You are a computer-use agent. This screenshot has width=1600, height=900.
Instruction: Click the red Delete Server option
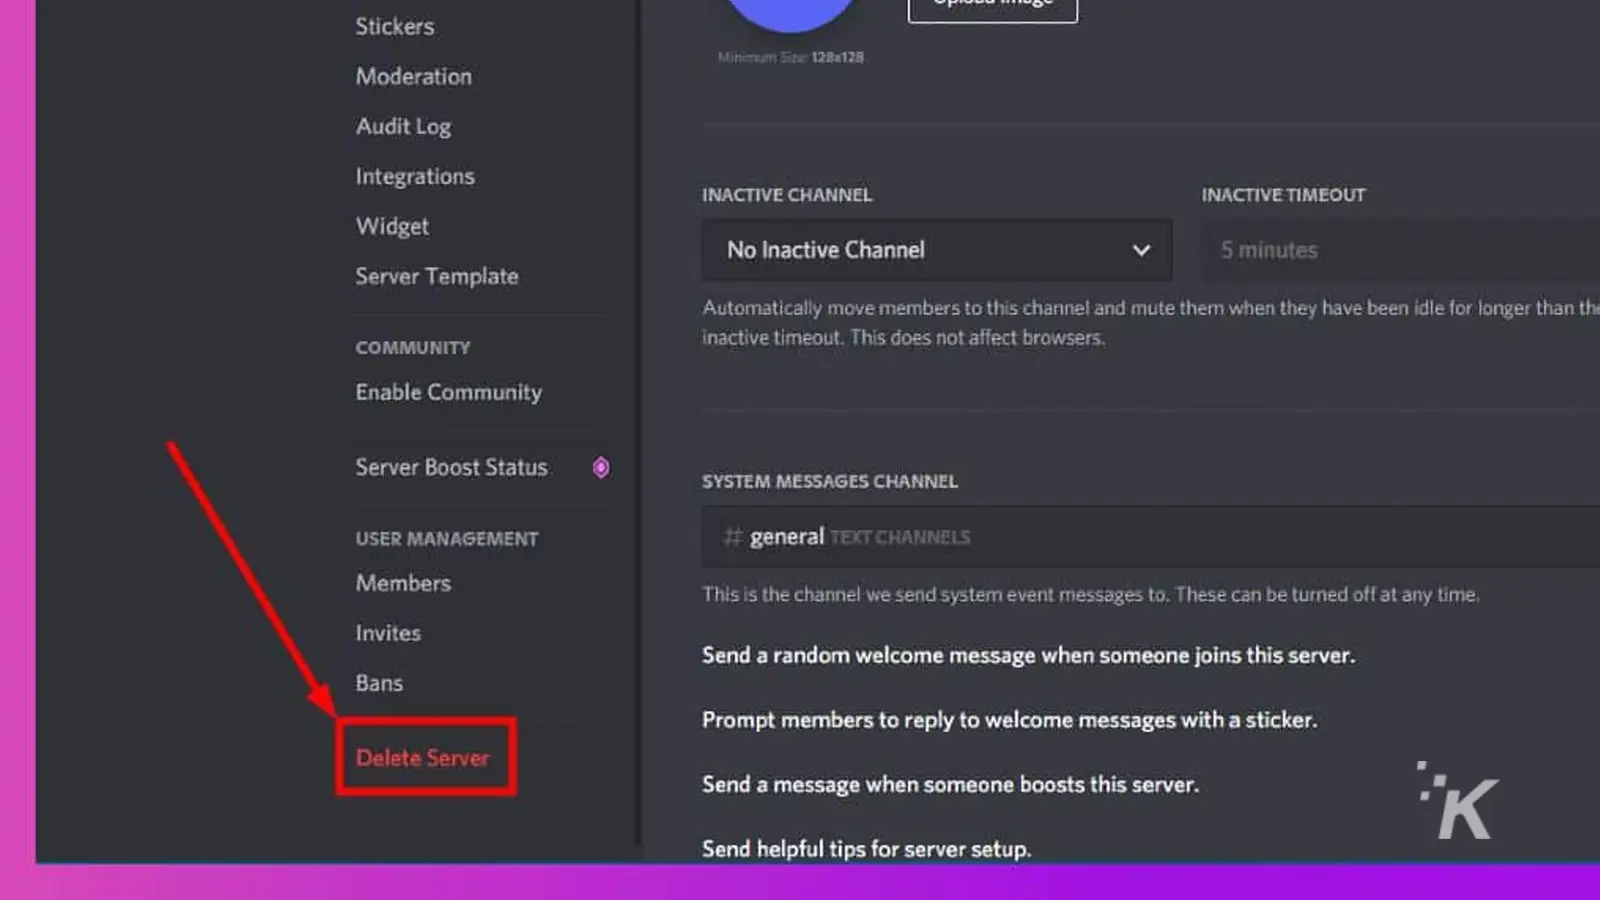click(423, 758)
